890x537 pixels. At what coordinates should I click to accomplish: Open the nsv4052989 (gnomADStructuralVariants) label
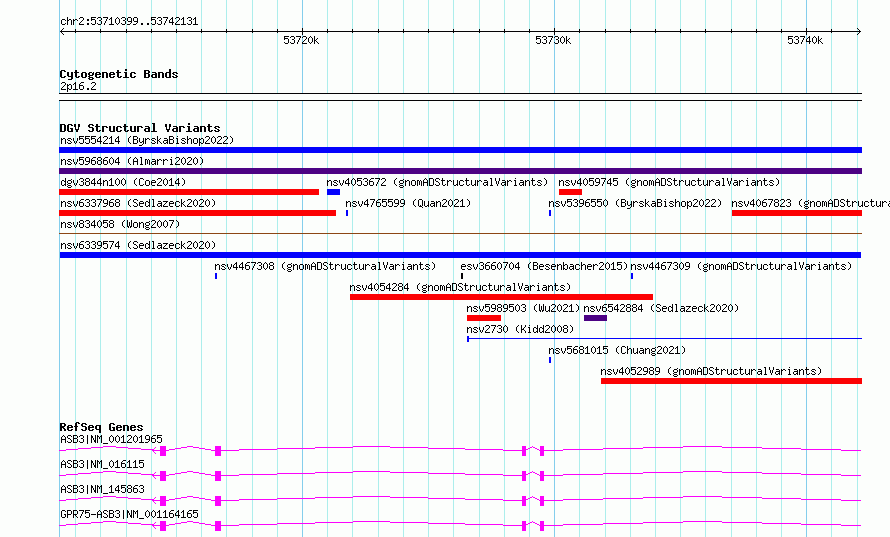tap(711, 371)
